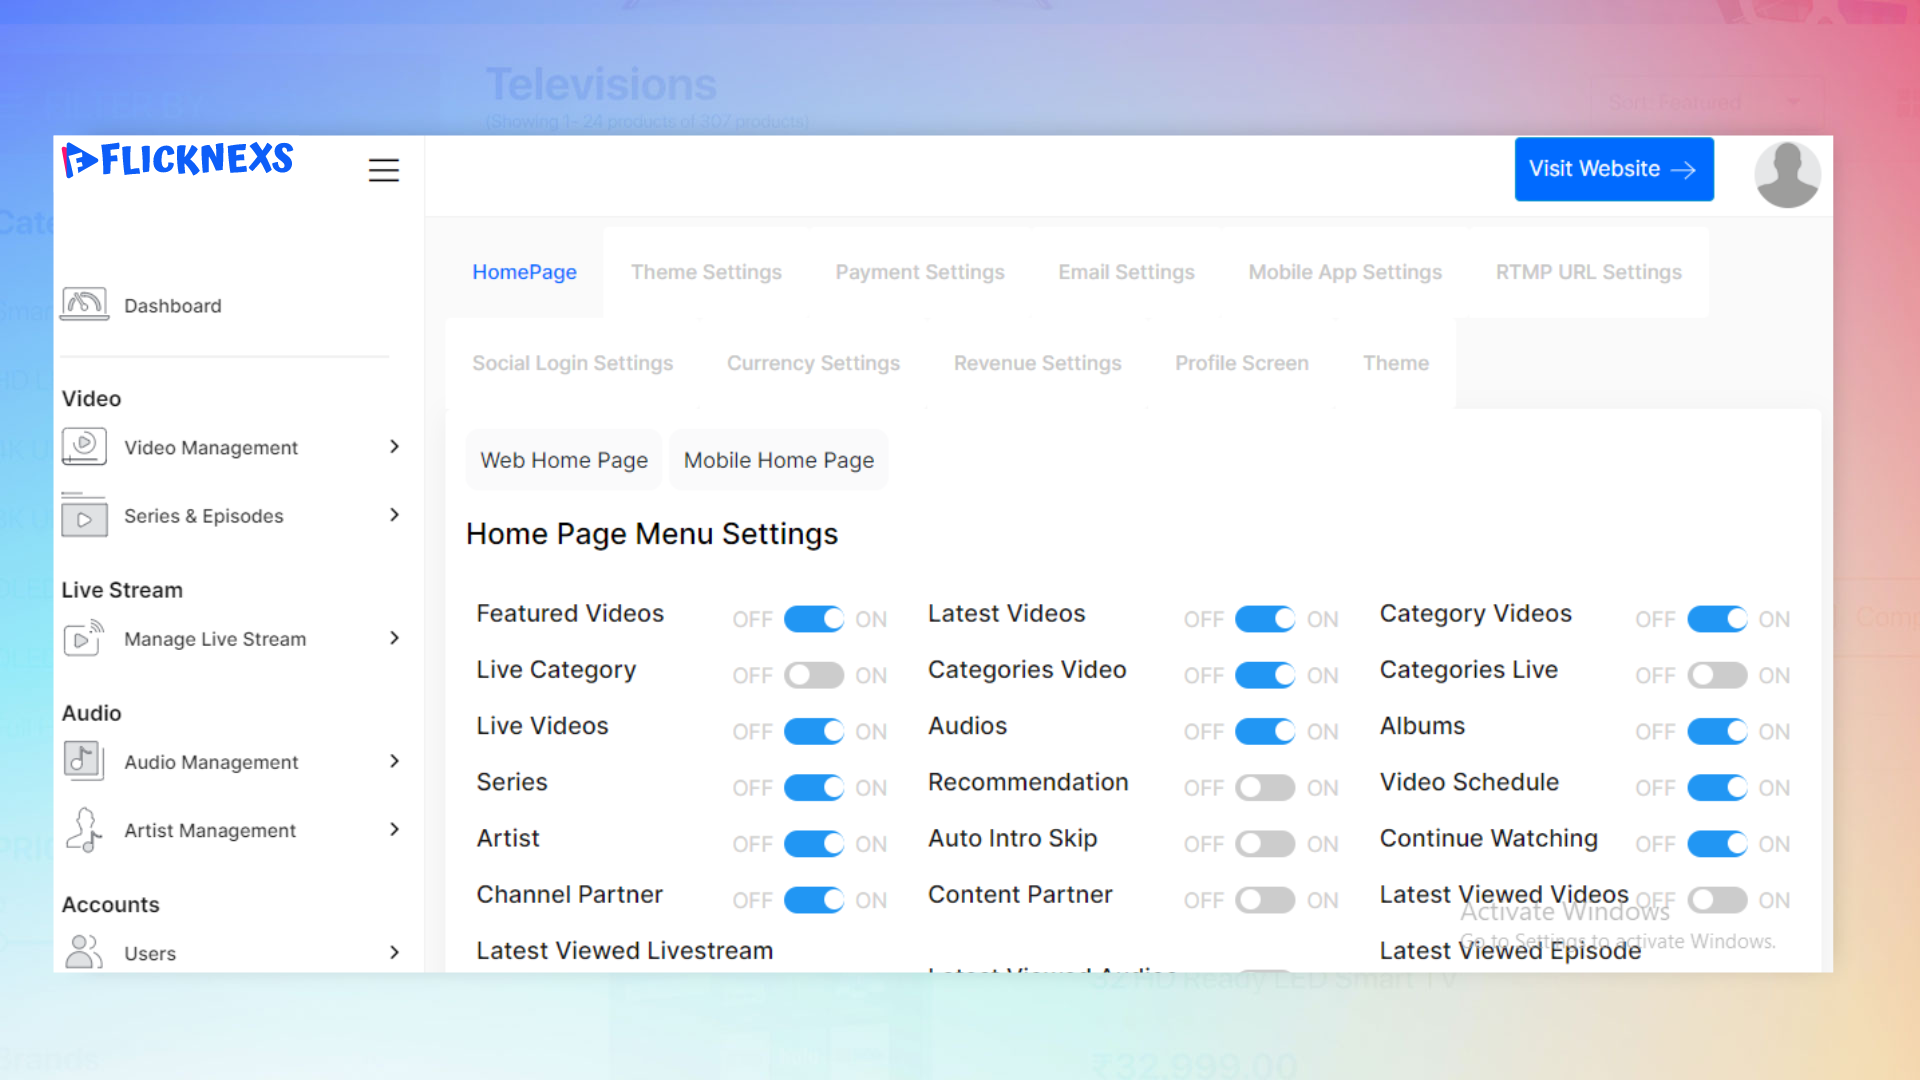Expand the Users submenu chevron
Screen dimensions: 1920x1080
point(394,952)
